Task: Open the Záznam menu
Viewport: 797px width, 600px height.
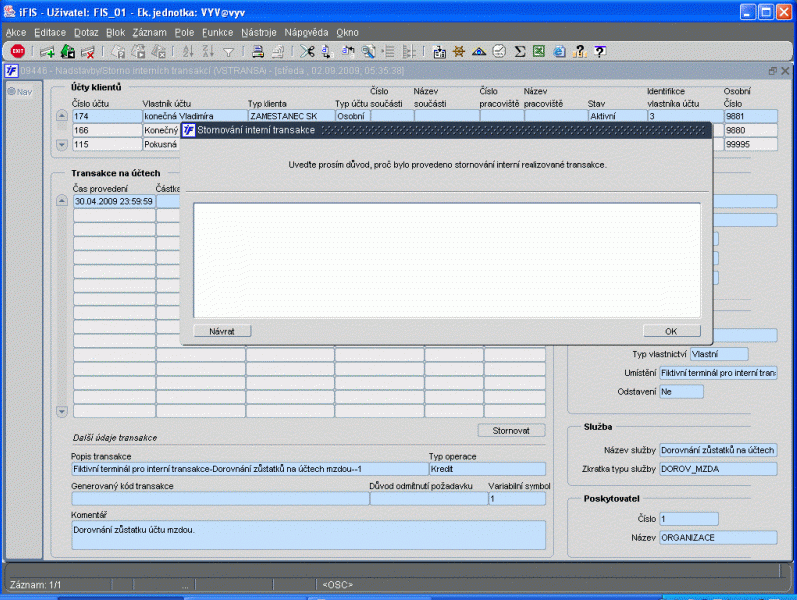Action: pos(149,32)
